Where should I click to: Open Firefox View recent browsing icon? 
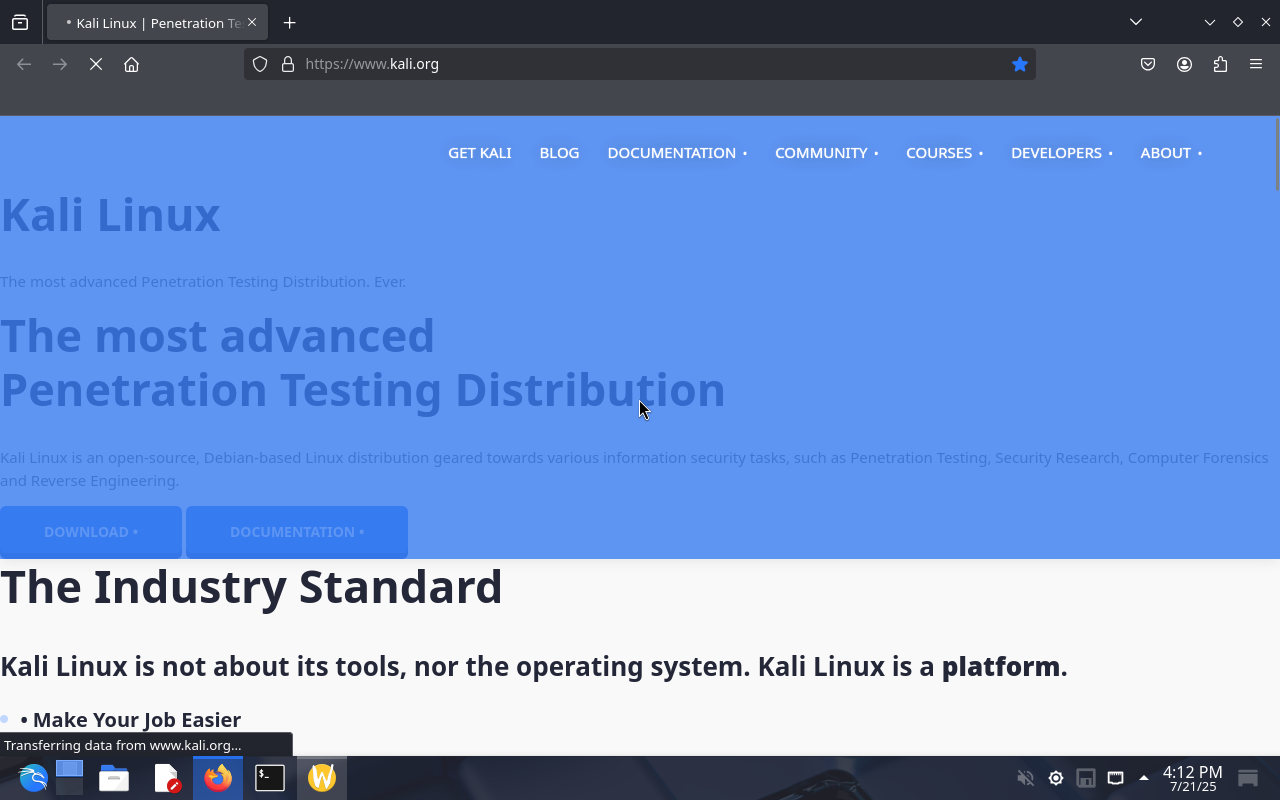[x=20, y=22]
